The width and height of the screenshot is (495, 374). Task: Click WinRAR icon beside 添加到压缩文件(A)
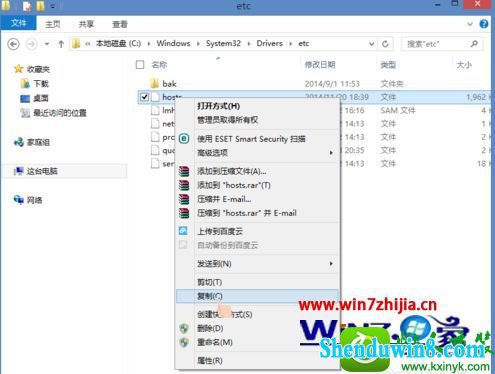(x=184, y=171)
